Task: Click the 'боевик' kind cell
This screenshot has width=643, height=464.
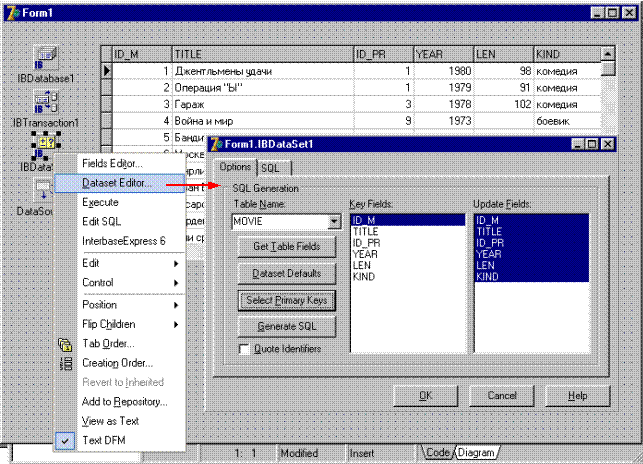Action: pos(568,121)
